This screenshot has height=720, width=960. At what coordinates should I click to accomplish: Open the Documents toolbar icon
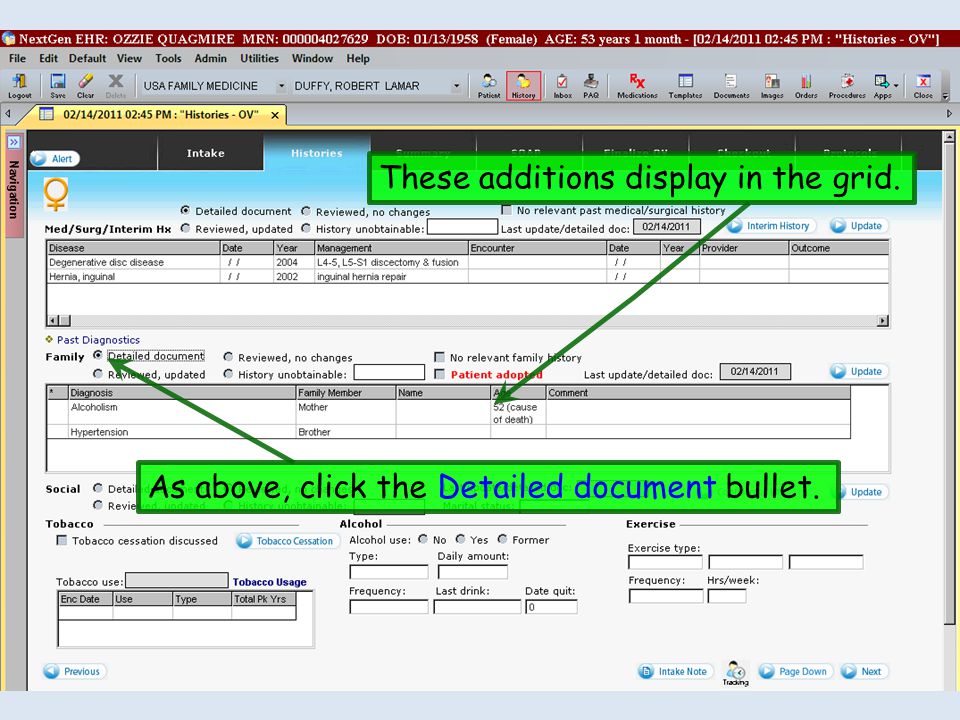click(x=731, y=86)
